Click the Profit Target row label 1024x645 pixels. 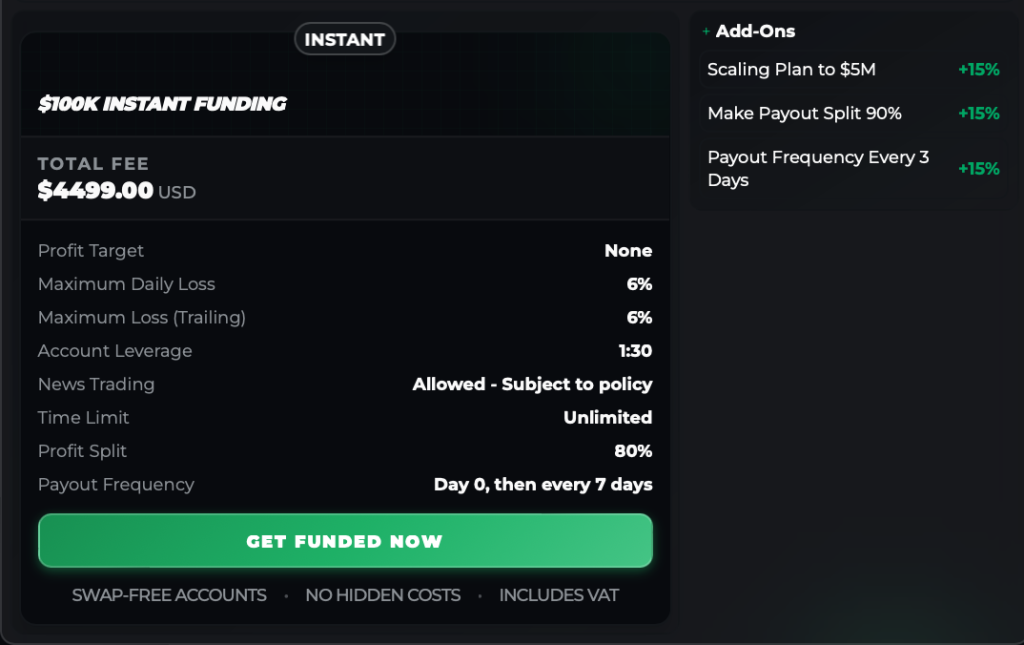tap(91, 251)
